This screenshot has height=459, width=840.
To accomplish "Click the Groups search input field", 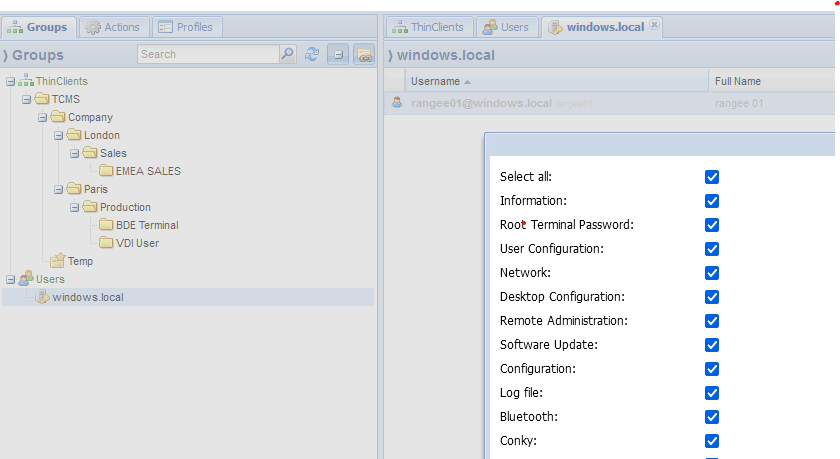I will 207,55.
